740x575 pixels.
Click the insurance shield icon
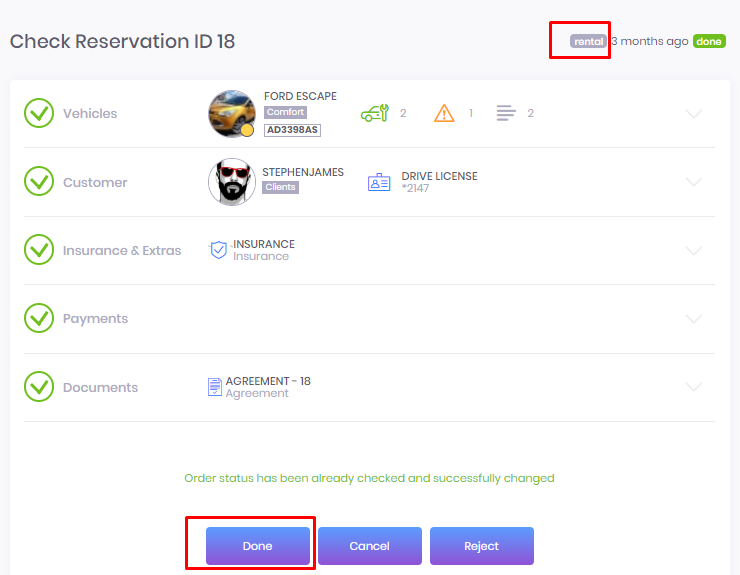pos(219,250)
